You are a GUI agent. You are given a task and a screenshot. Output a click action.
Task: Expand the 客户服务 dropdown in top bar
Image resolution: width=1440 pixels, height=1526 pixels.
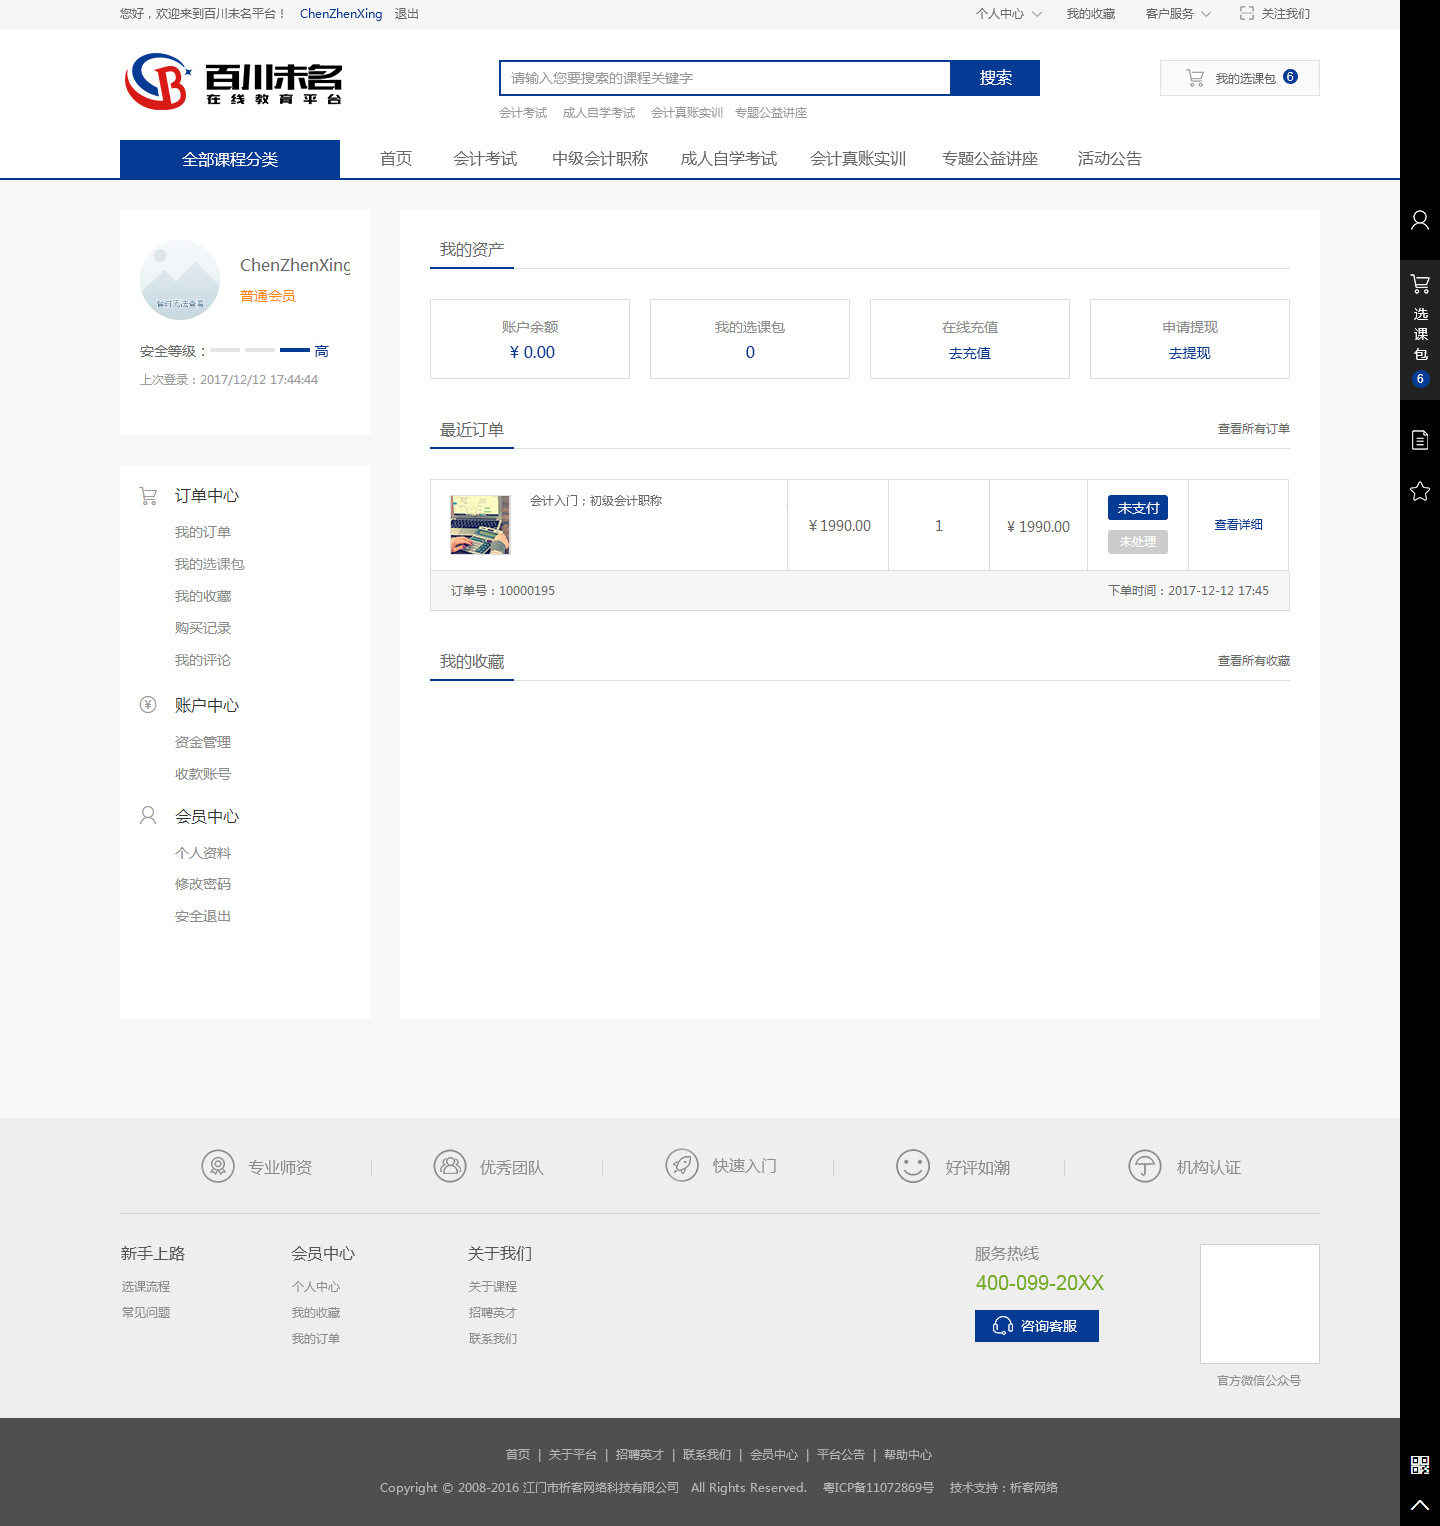click(x=1177, y=14)
